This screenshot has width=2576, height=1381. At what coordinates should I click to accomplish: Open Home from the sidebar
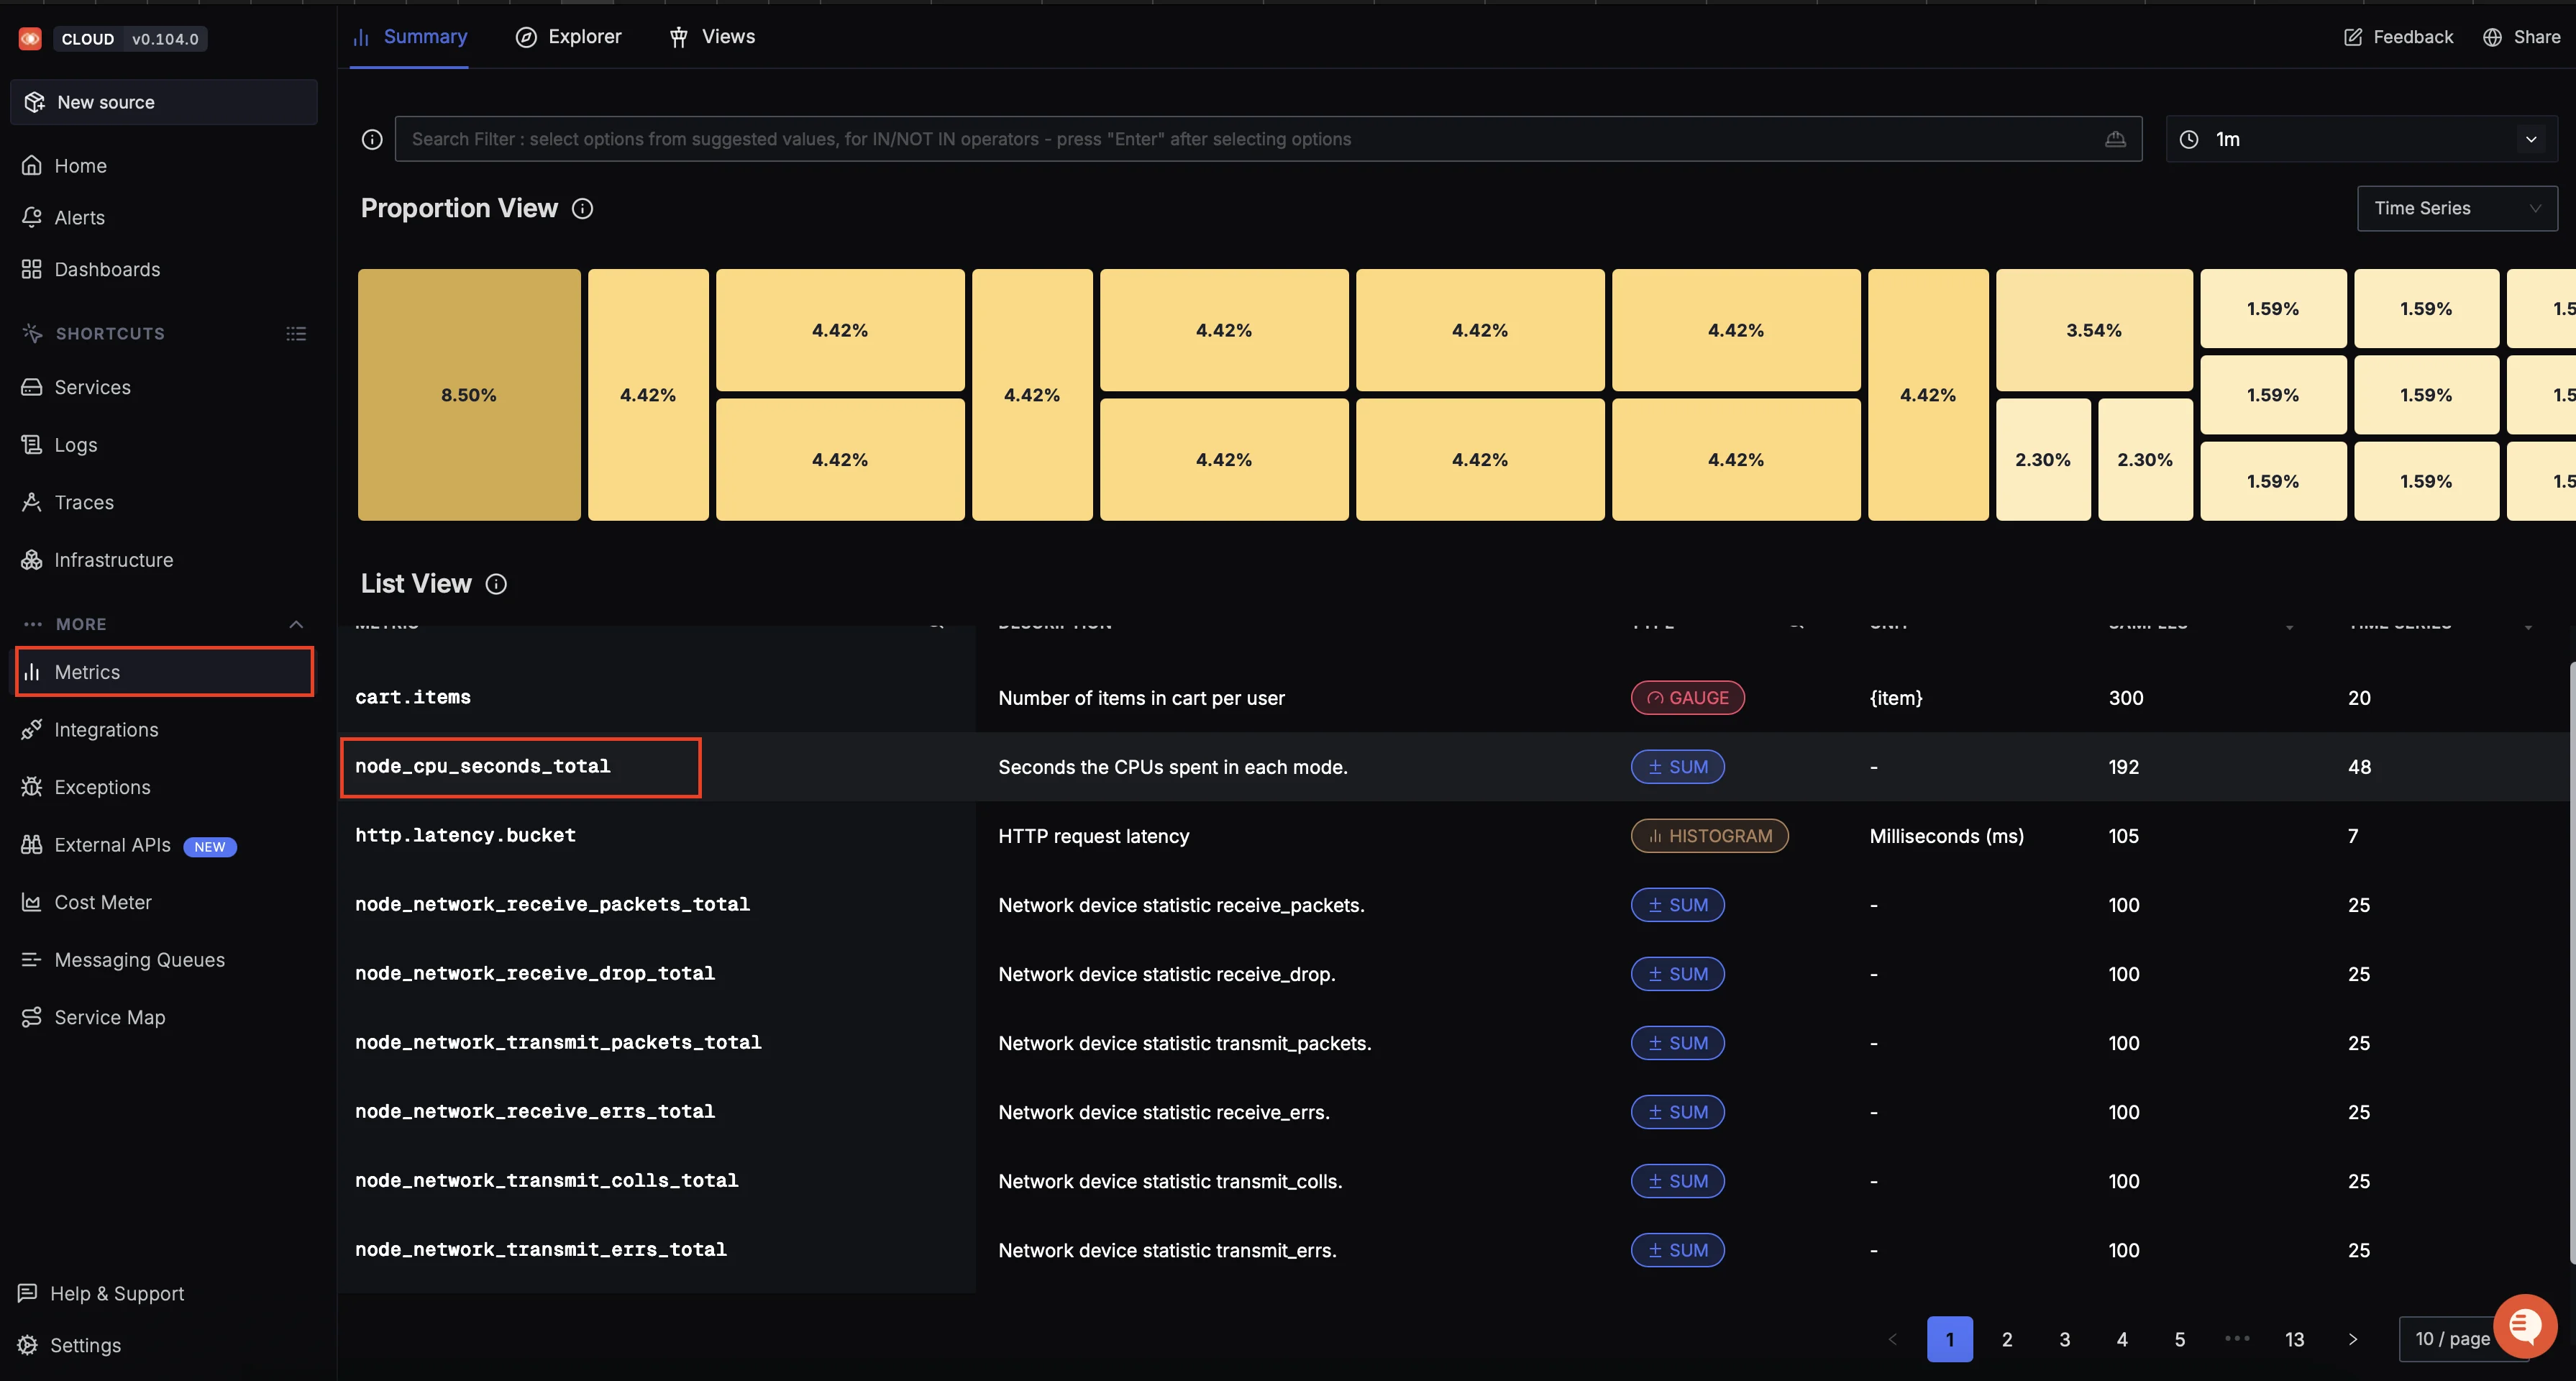[x=80, y=165]
